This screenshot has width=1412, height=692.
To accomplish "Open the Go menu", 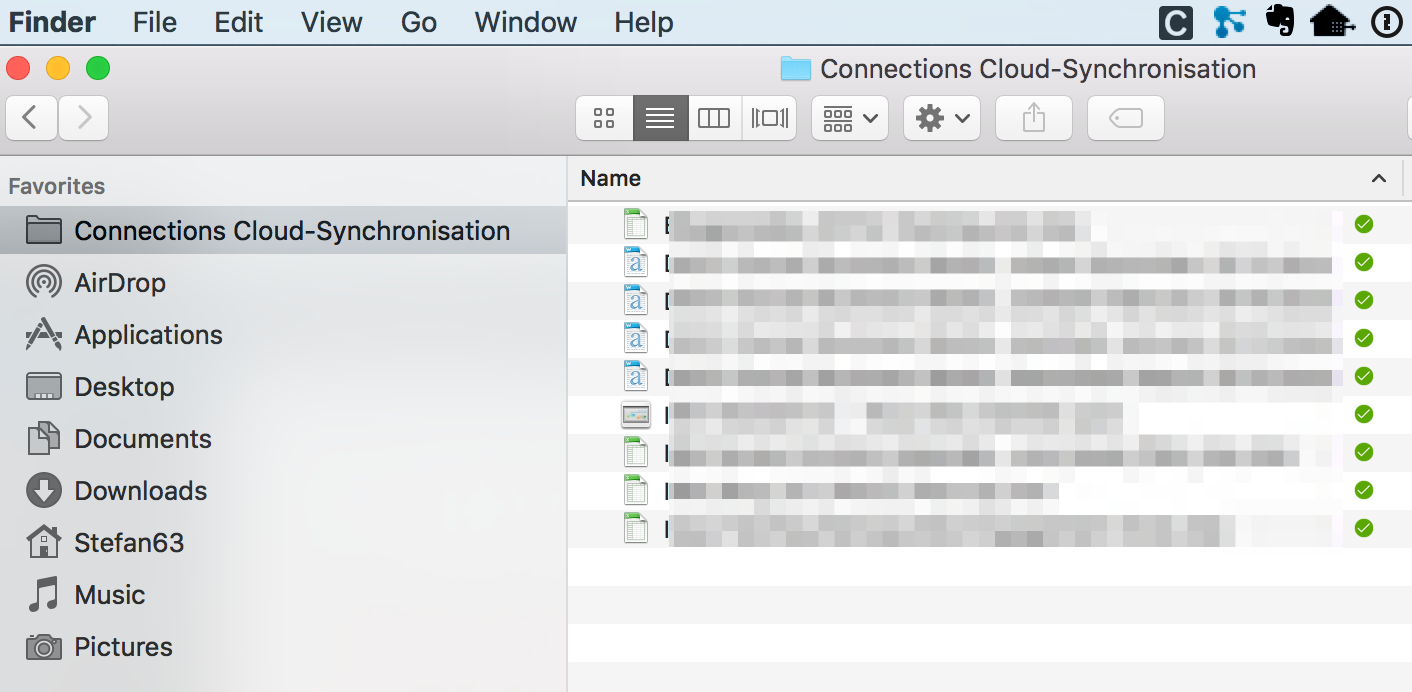I will pyautogui.click(x=418, y=22).
